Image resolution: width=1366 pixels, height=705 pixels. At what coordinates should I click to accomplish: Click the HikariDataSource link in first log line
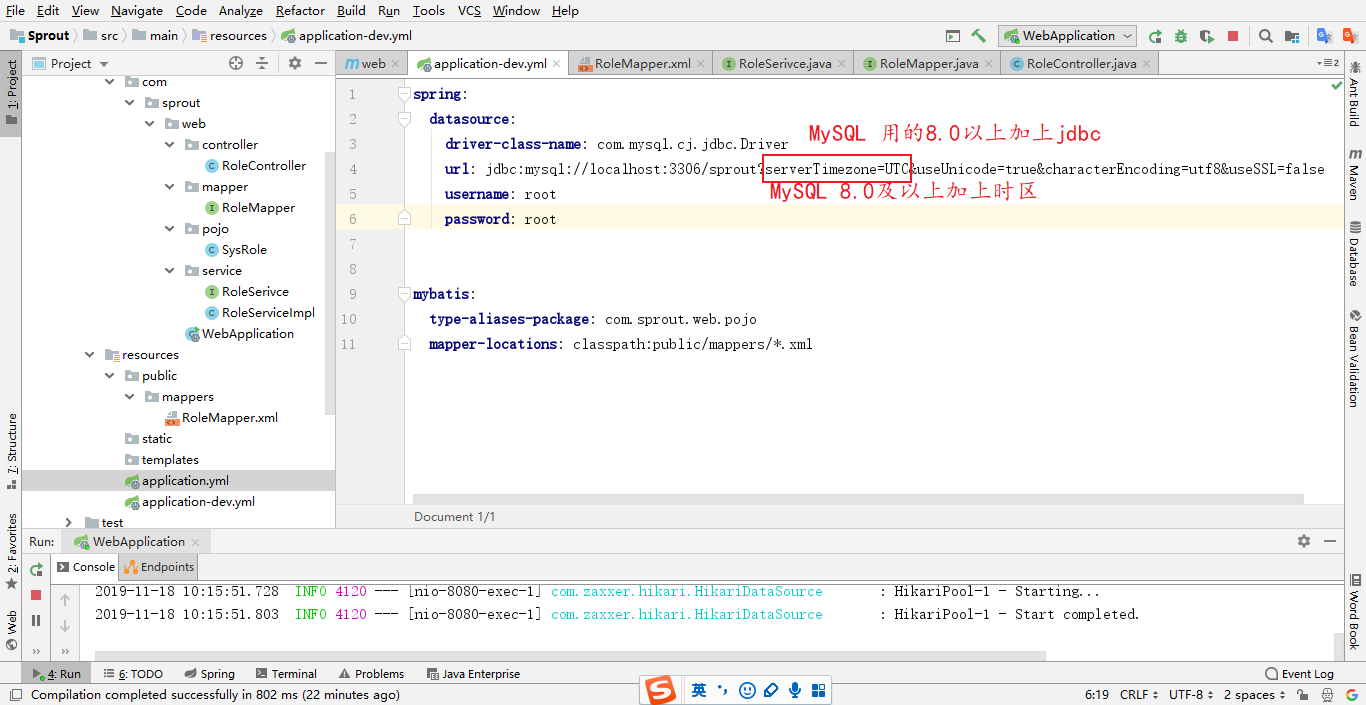click(x=686, y=592)
